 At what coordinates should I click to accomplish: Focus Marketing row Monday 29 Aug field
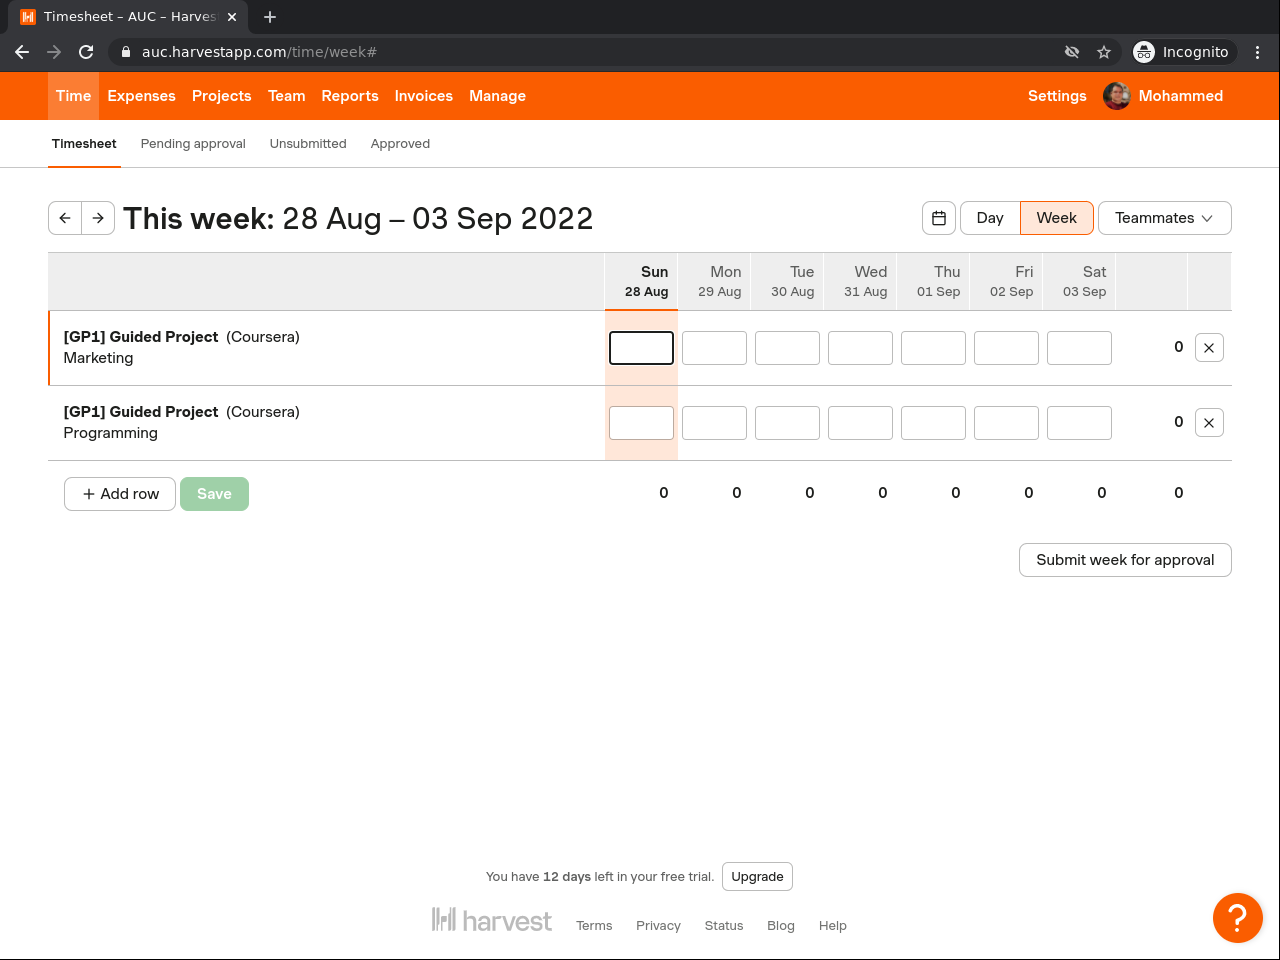click(714, 348)
